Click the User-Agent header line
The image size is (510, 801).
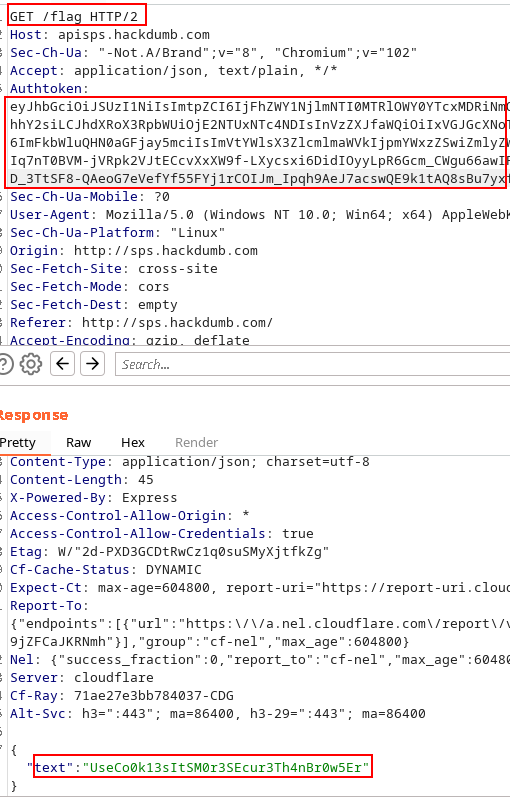point(260,215)
